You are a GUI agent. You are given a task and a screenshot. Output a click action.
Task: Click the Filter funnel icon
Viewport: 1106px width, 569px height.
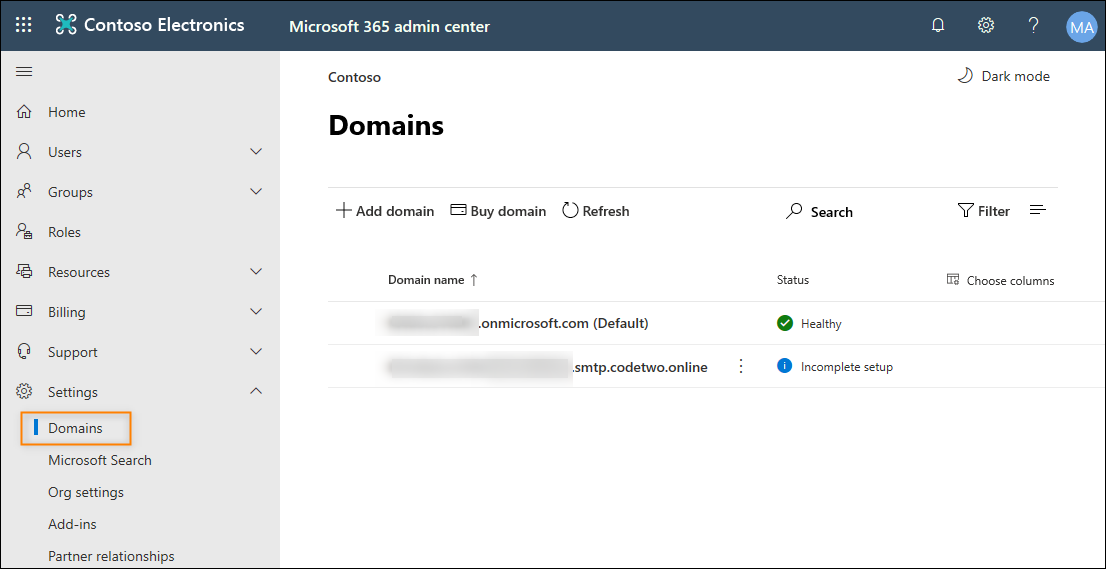click(966, 211)
